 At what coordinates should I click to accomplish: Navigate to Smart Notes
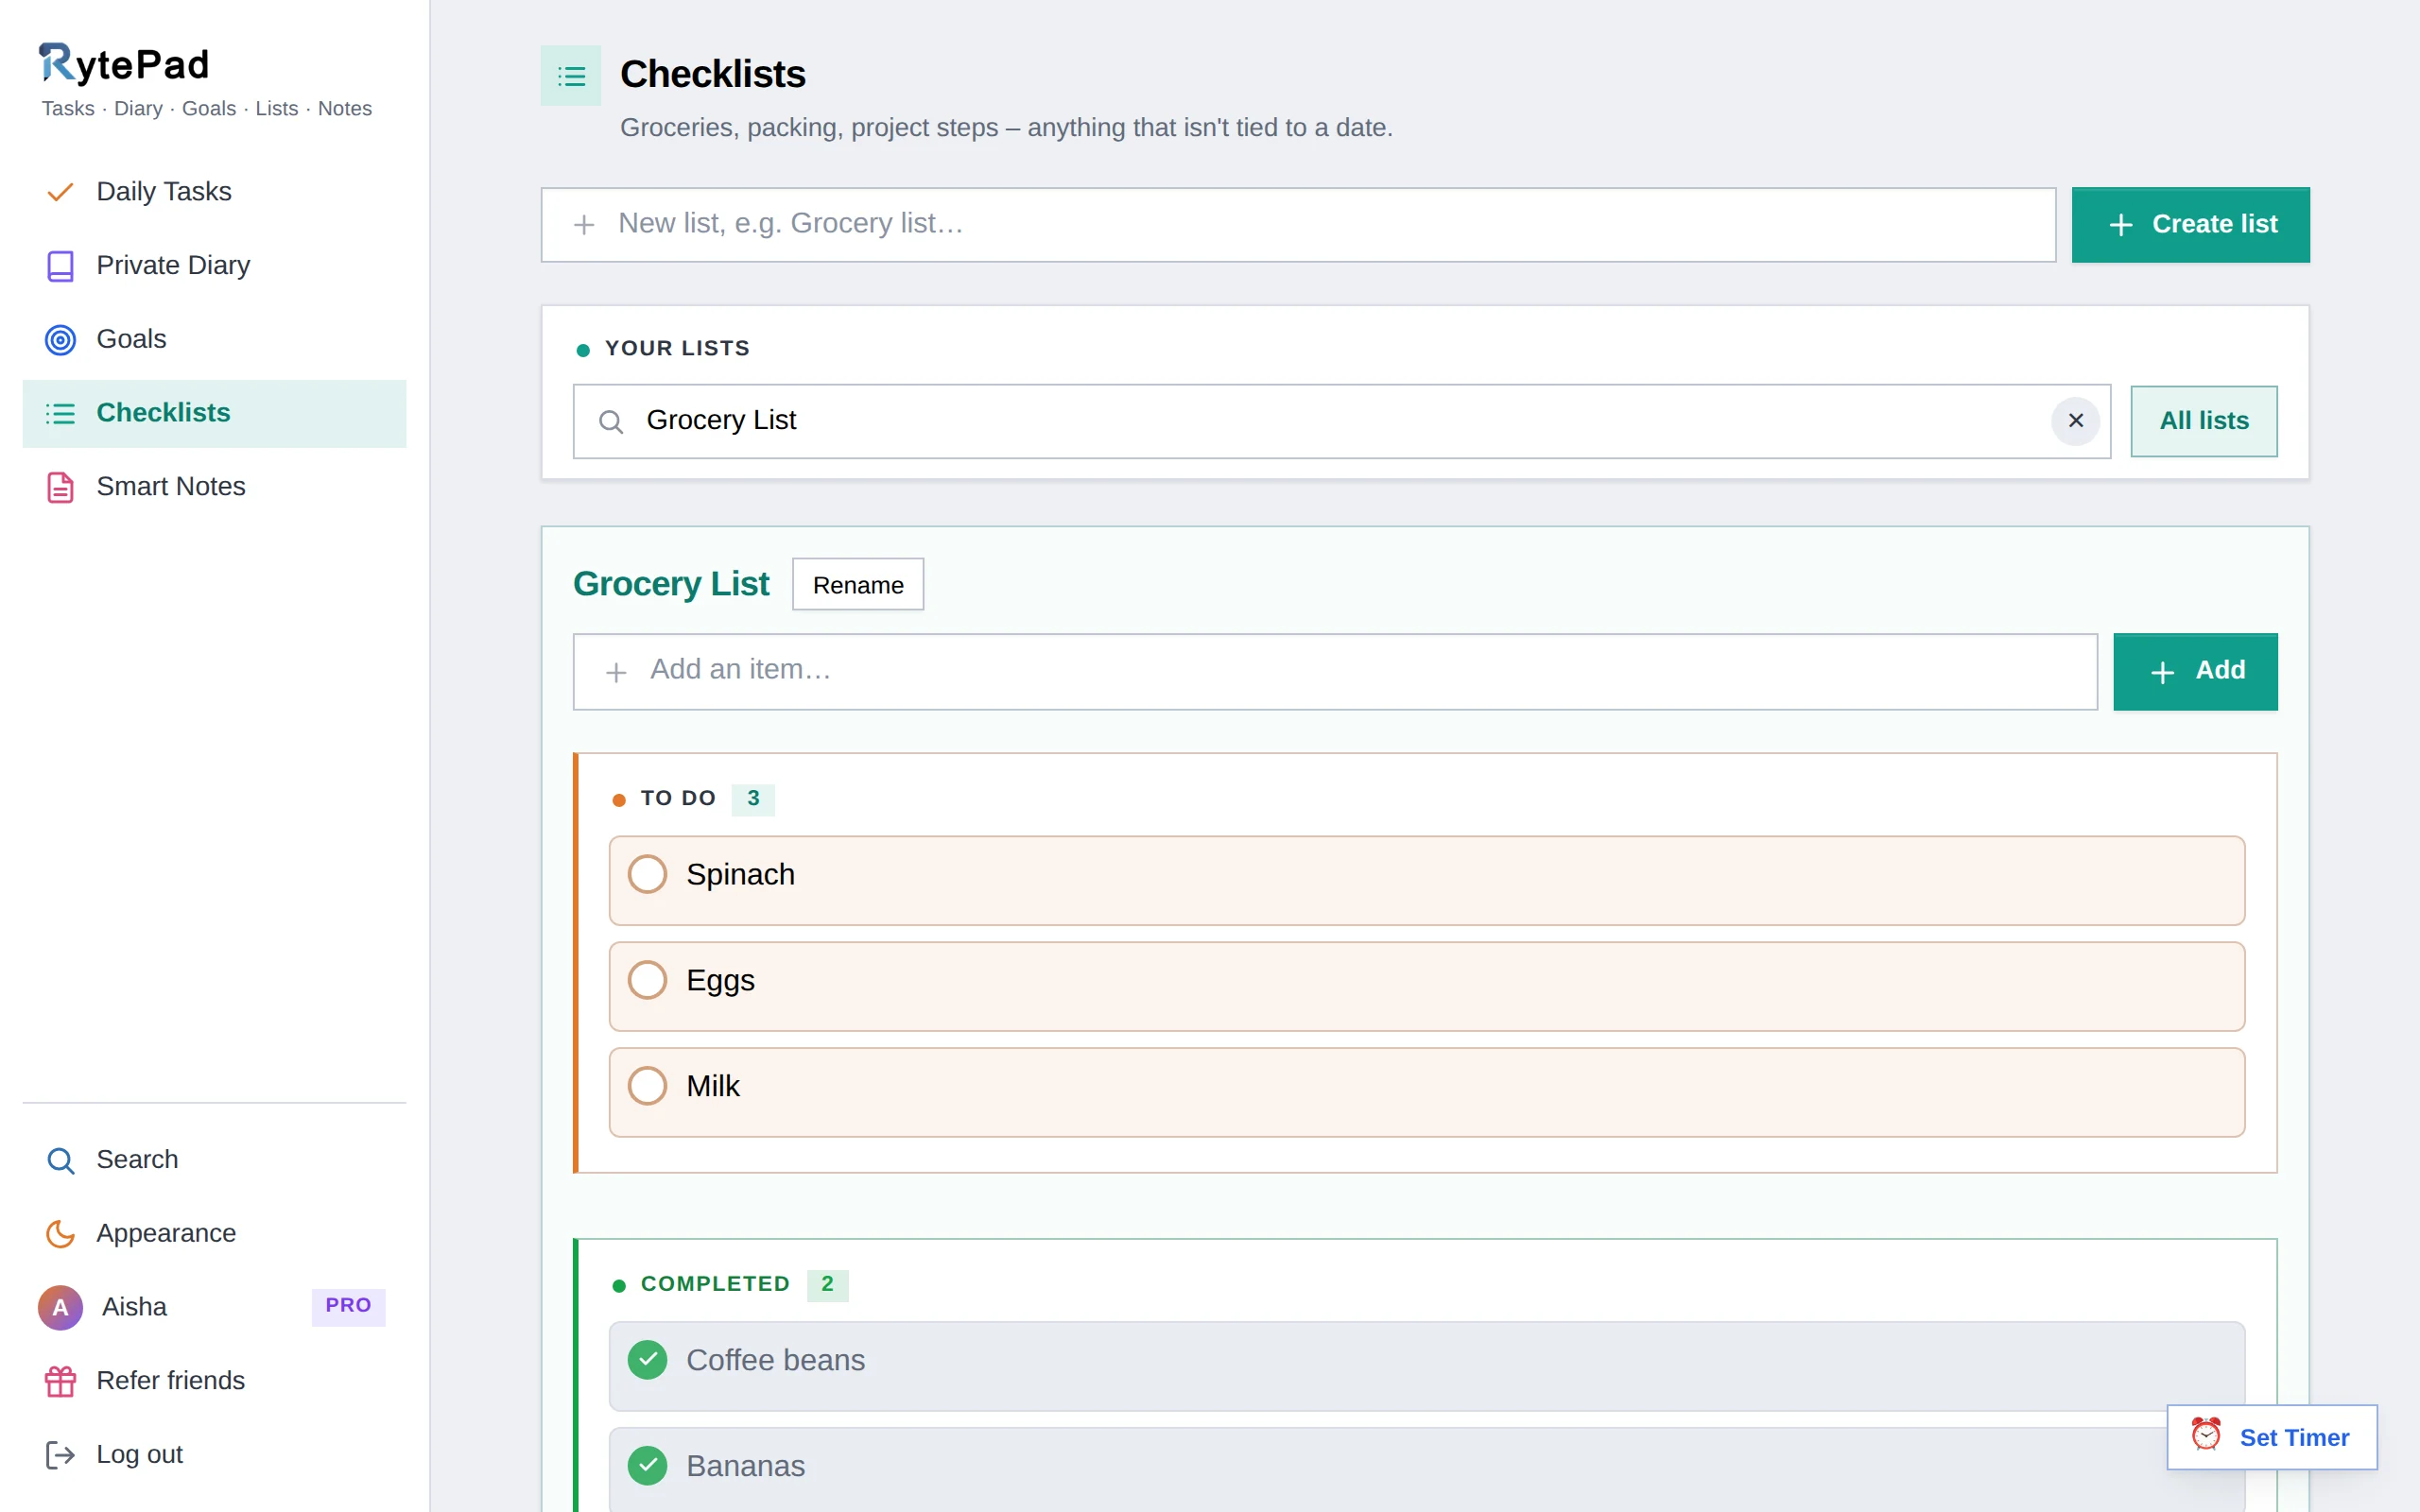coord(214,487)
